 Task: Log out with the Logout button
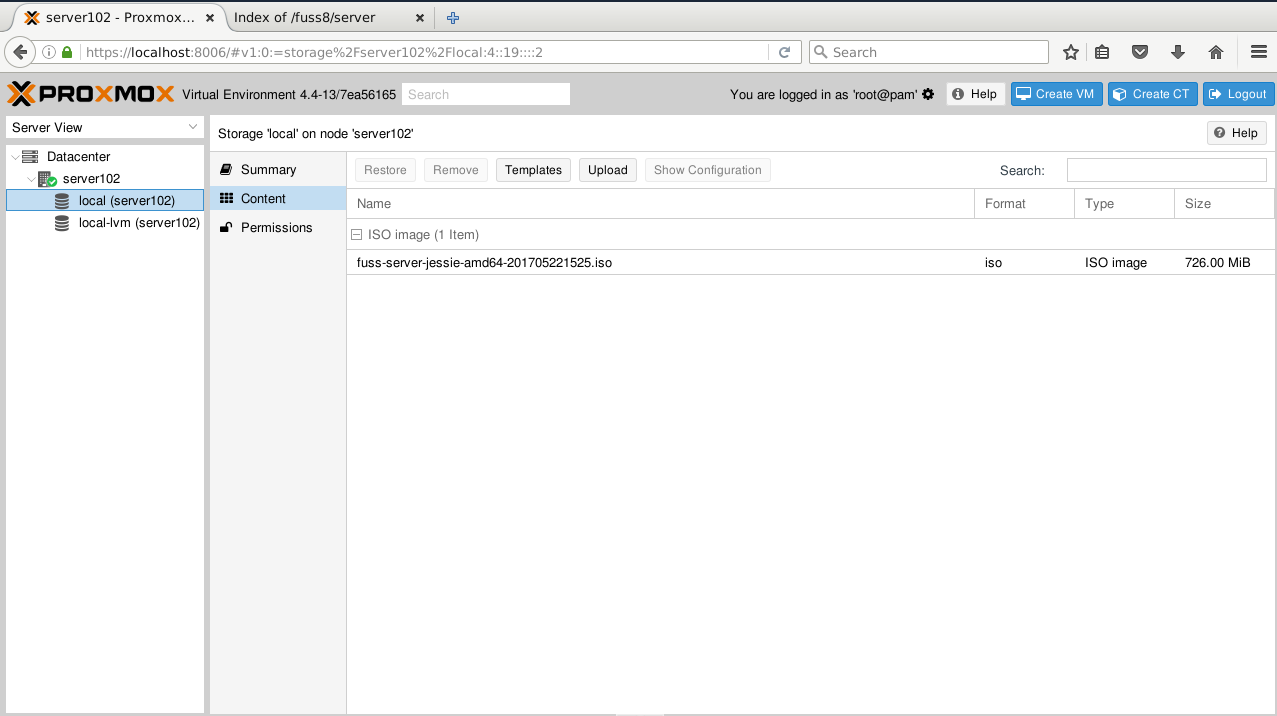click(1238, 94)
